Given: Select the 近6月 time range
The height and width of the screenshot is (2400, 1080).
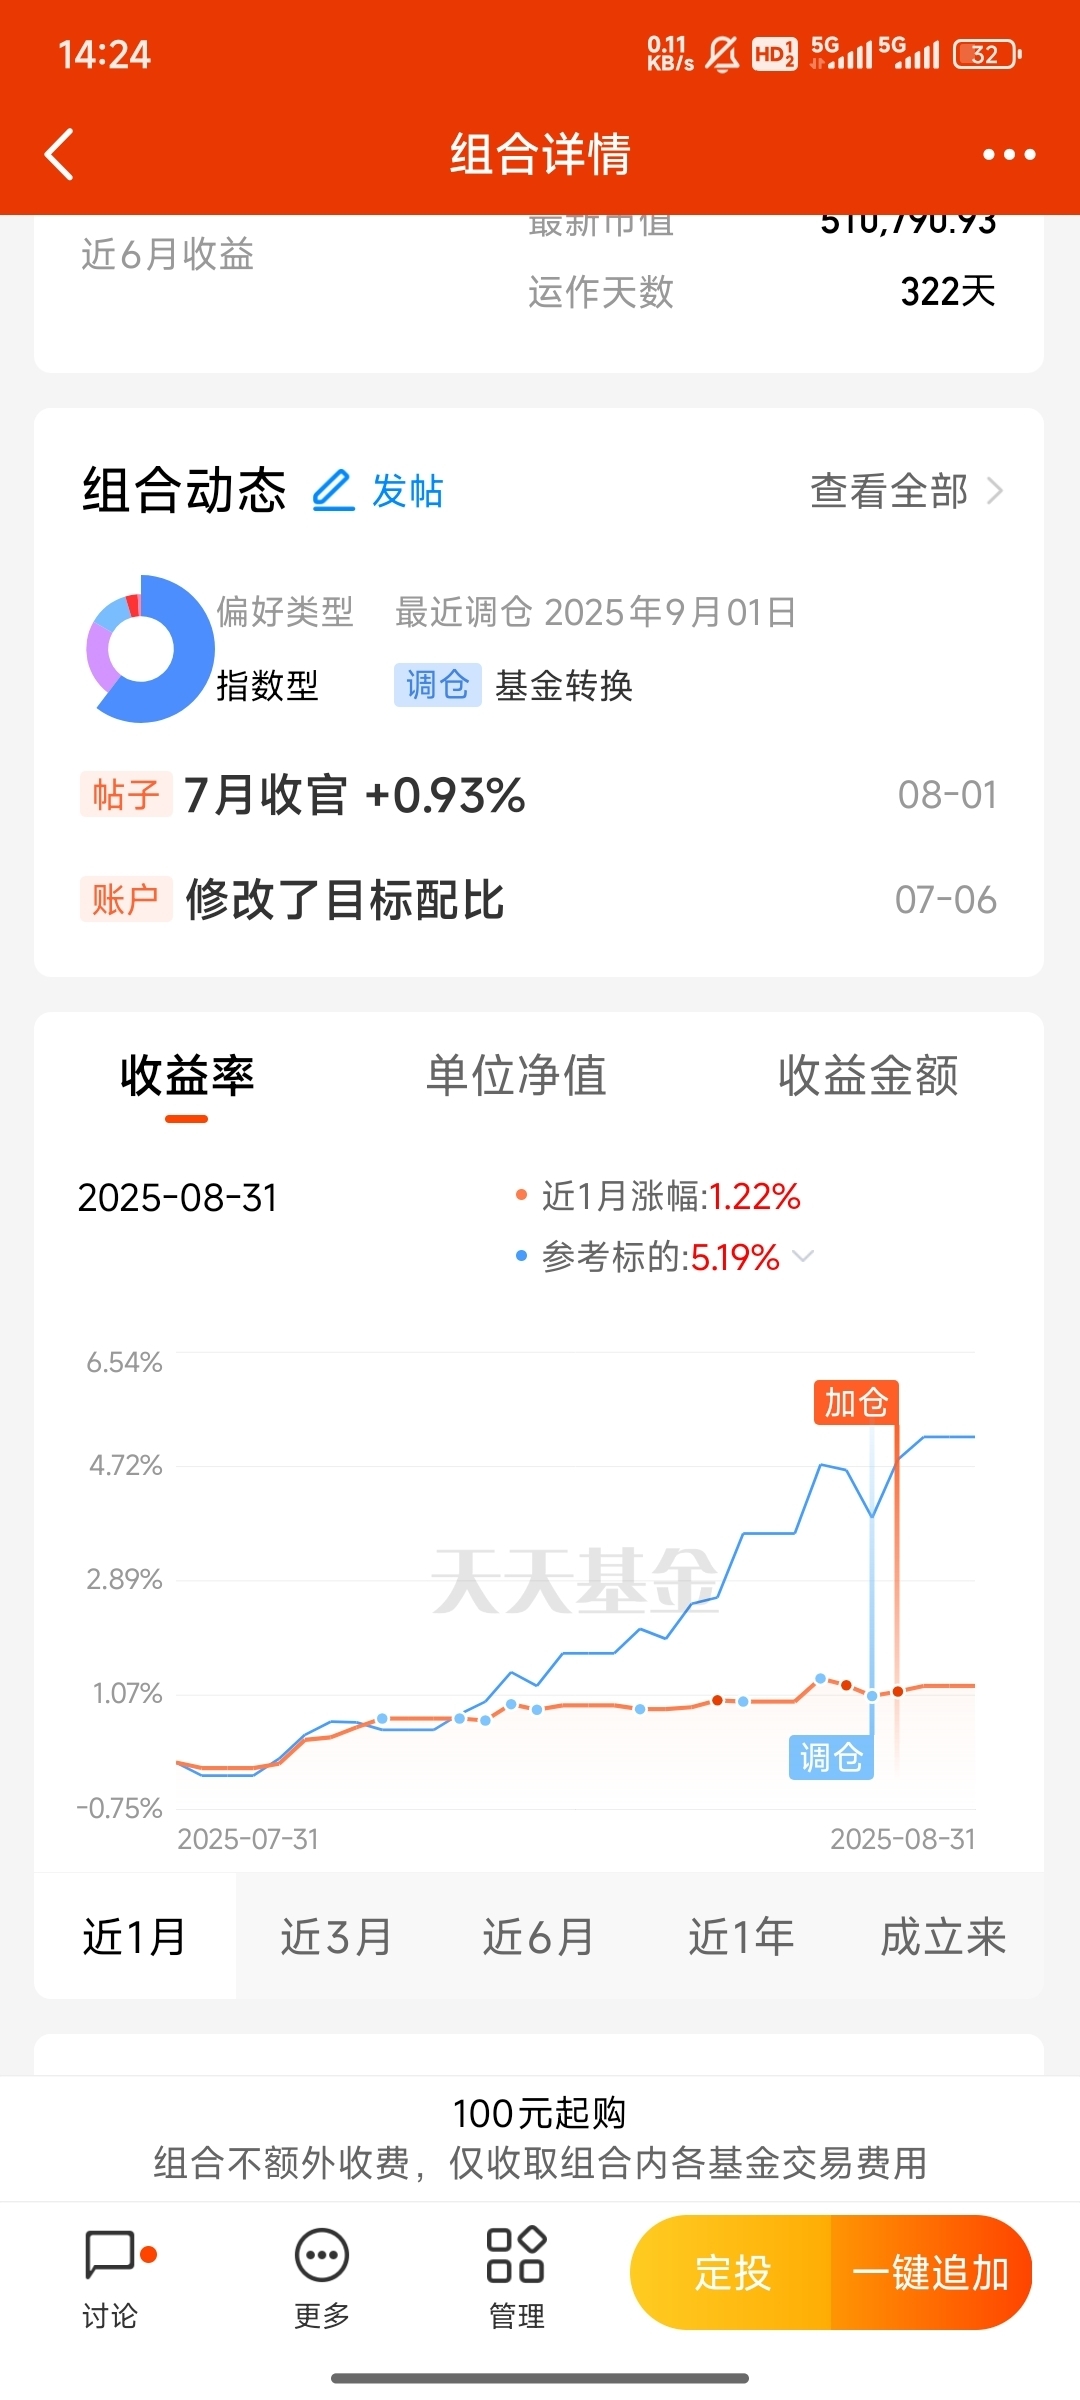Looking at the screenshot, I should 538,1937.
